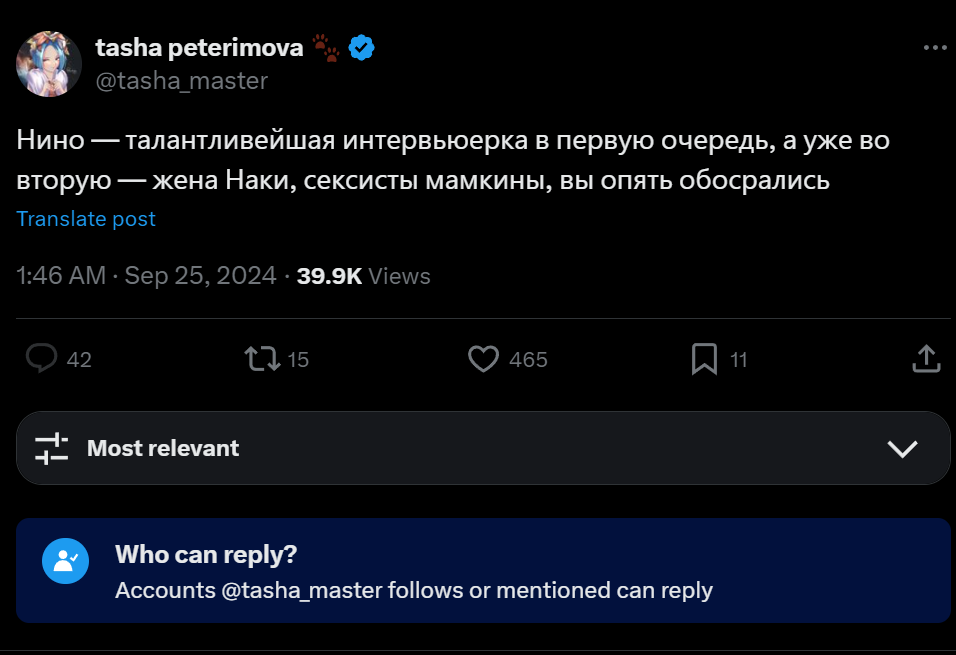Bookmark the post

click(704, 359)
